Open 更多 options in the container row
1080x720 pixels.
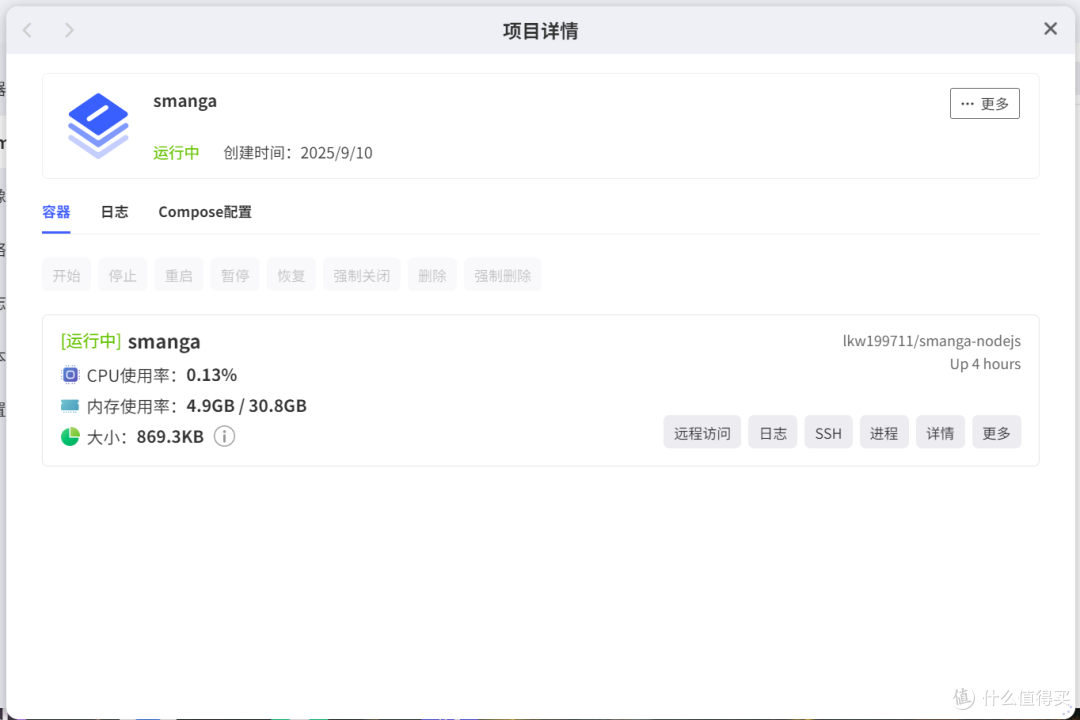(x=997, y=432)
